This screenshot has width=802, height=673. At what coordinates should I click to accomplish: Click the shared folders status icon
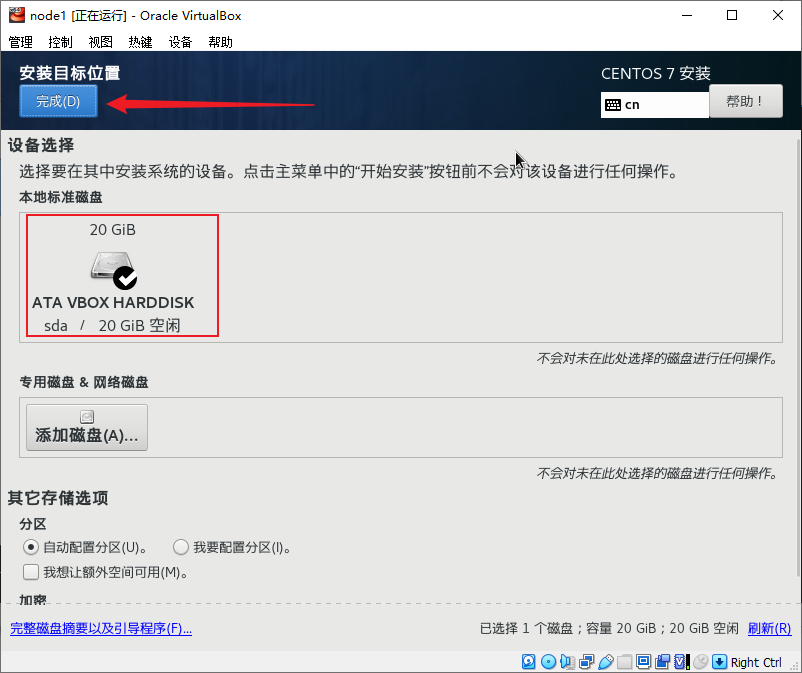coord(625,662)
